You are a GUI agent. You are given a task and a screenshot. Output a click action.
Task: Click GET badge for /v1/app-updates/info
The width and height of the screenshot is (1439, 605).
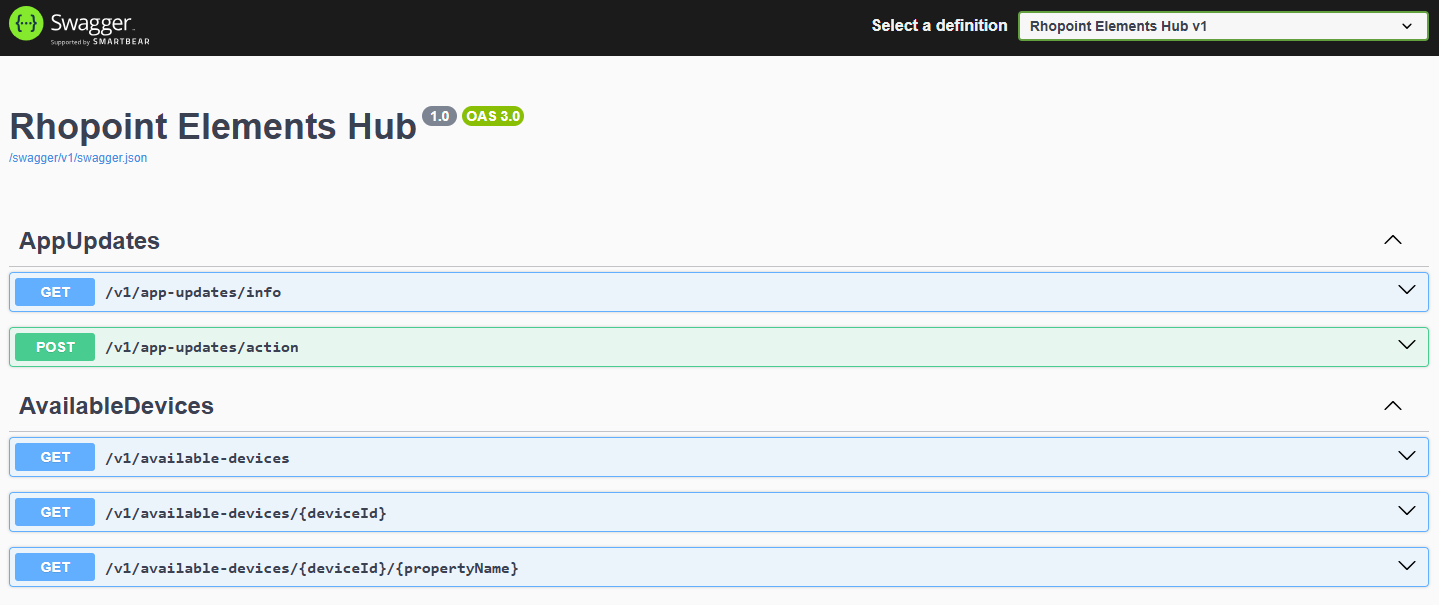[55, 292]
